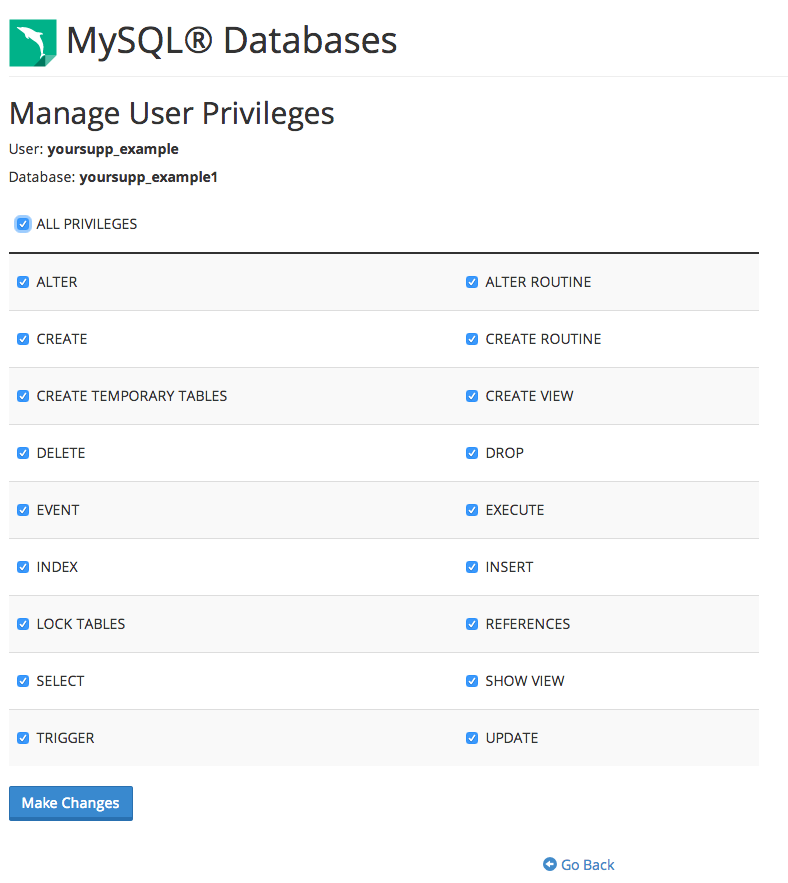
Task: Disable the EXECUTE privilege
Action: coord(471,510)
